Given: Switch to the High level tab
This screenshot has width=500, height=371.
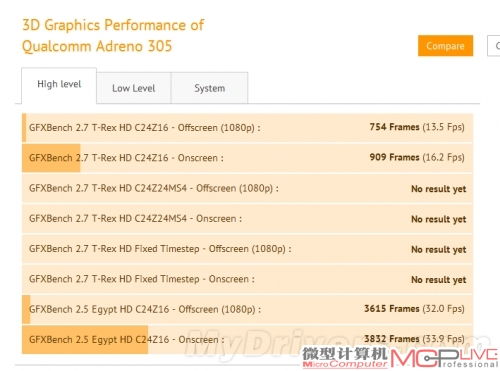Looking at the screenshot, I should [59, 85].
